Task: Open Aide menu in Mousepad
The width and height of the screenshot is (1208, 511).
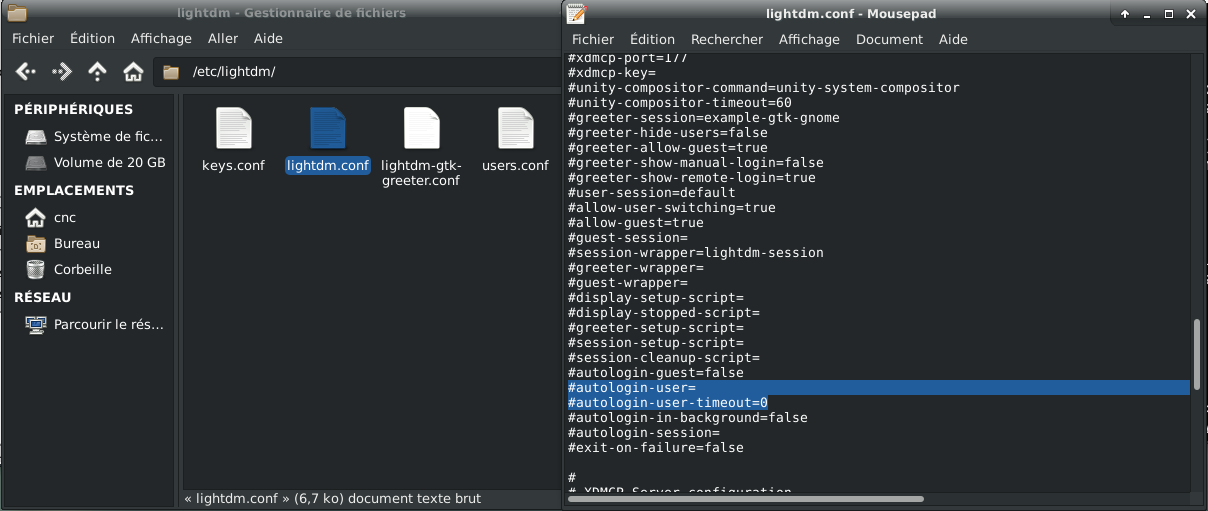Action: (953, 39)
